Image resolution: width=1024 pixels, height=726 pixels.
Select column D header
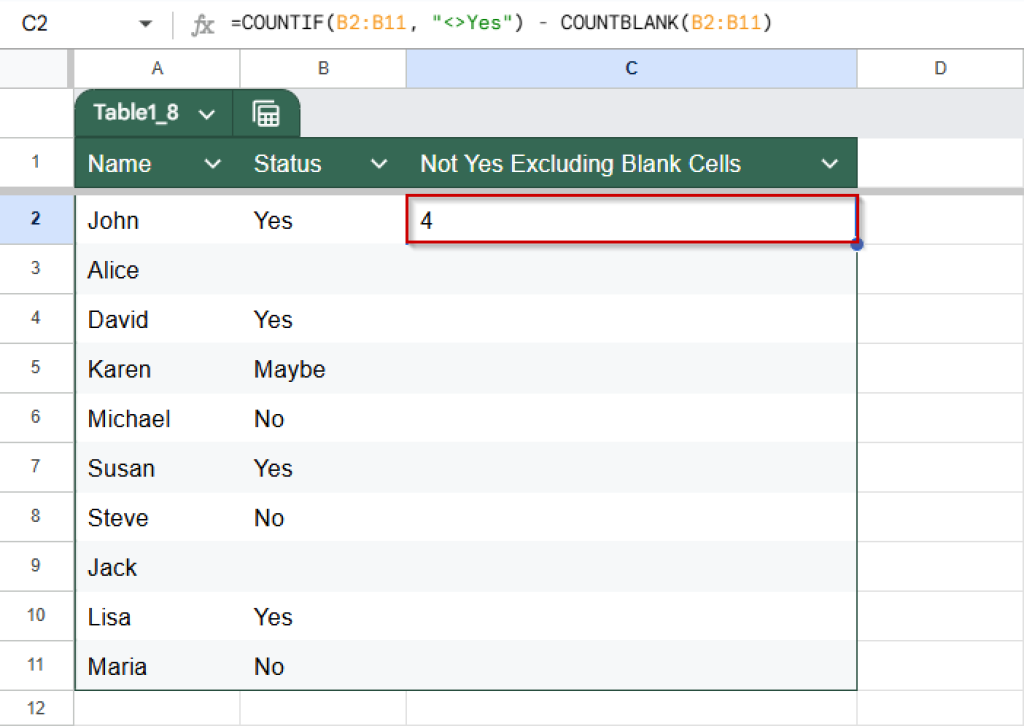[x=940, y=68]
